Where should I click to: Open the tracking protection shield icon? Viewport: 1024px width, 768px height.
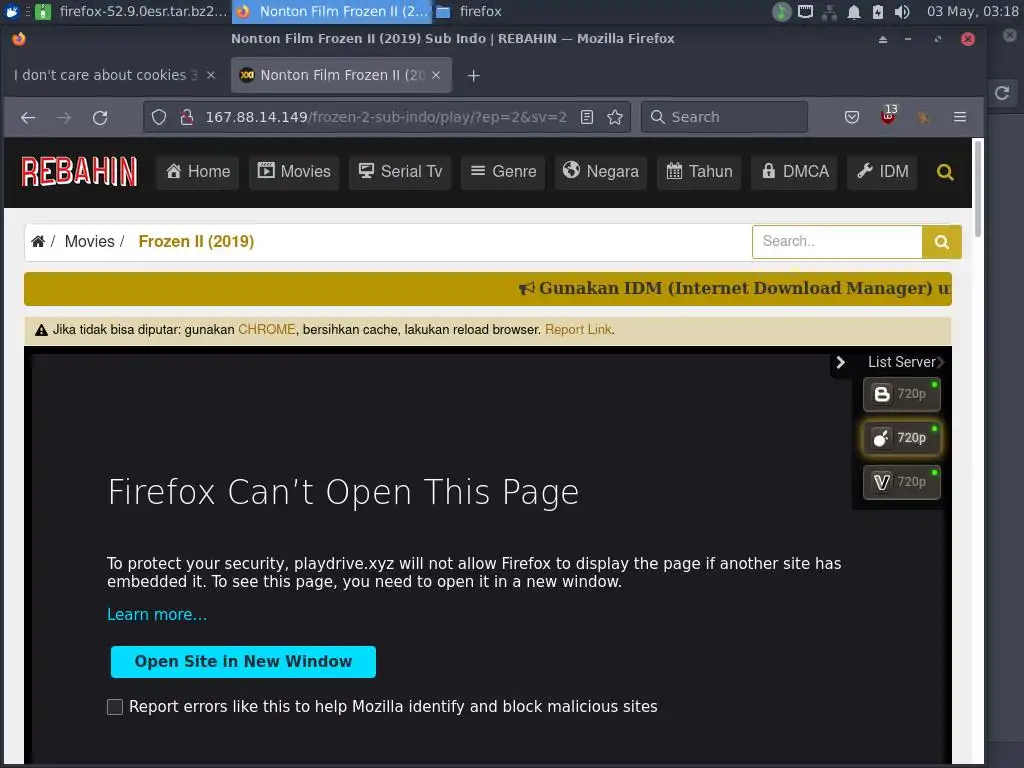click(159, 117)
